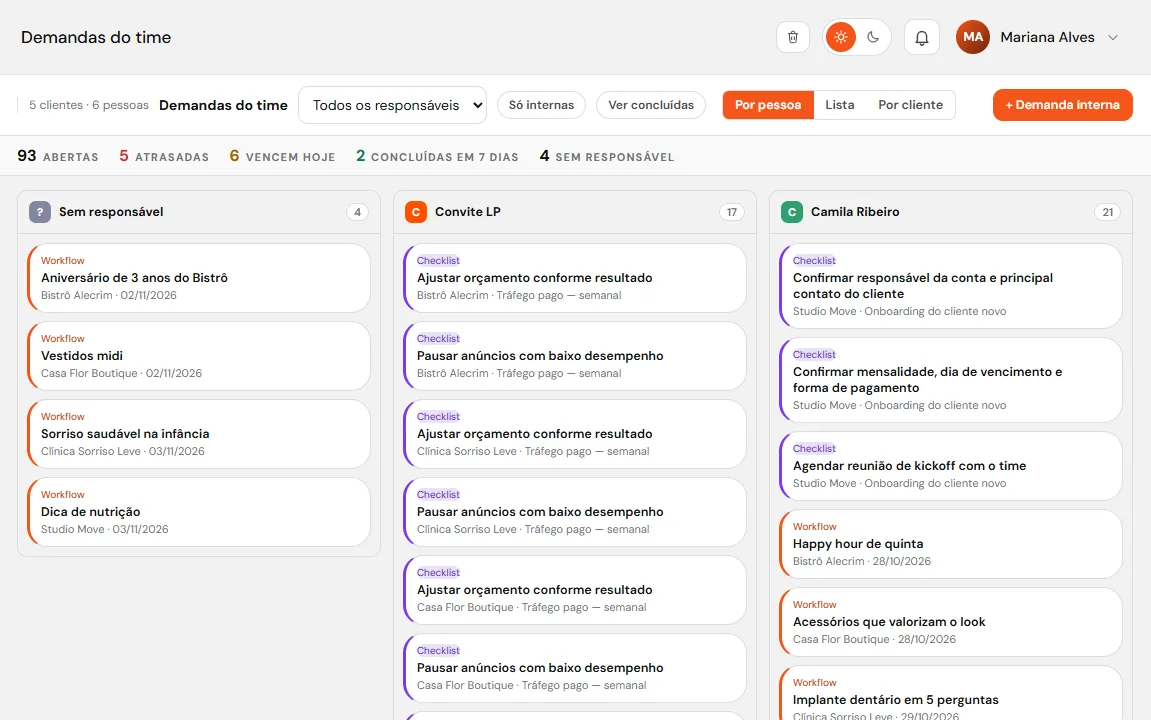Switch to light theme sun icon
This screenshot has width=1151, height=720.
click(x=840, y=37)
